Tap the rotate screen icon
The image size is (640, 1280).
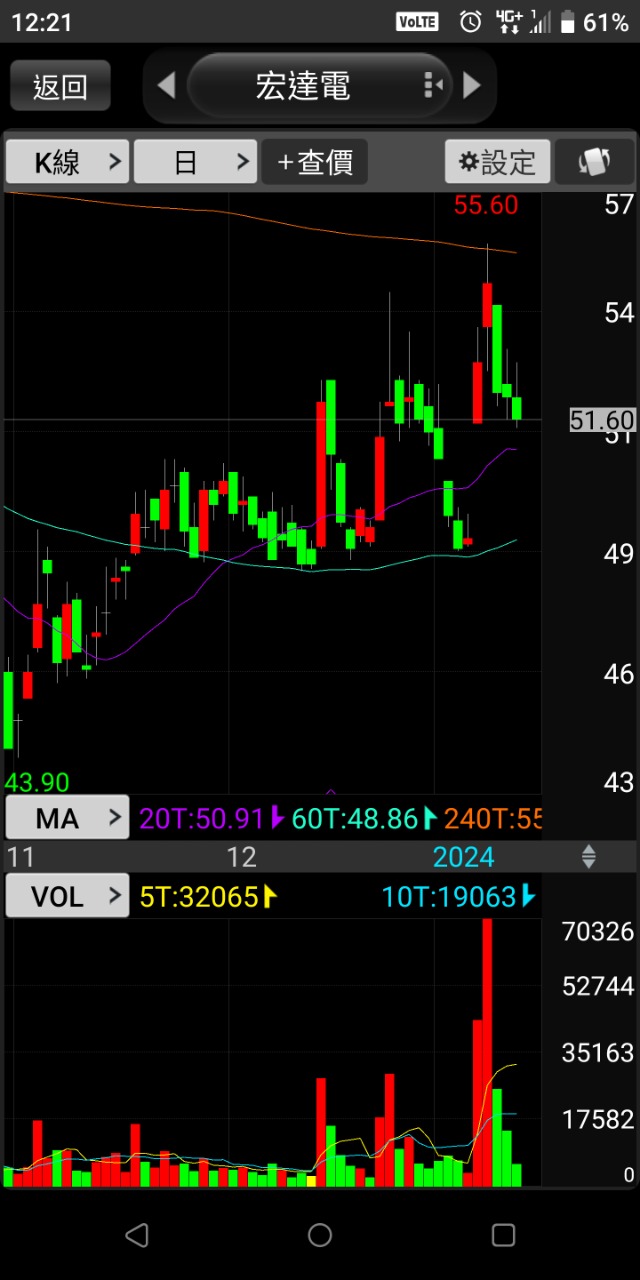coord(595,161)
